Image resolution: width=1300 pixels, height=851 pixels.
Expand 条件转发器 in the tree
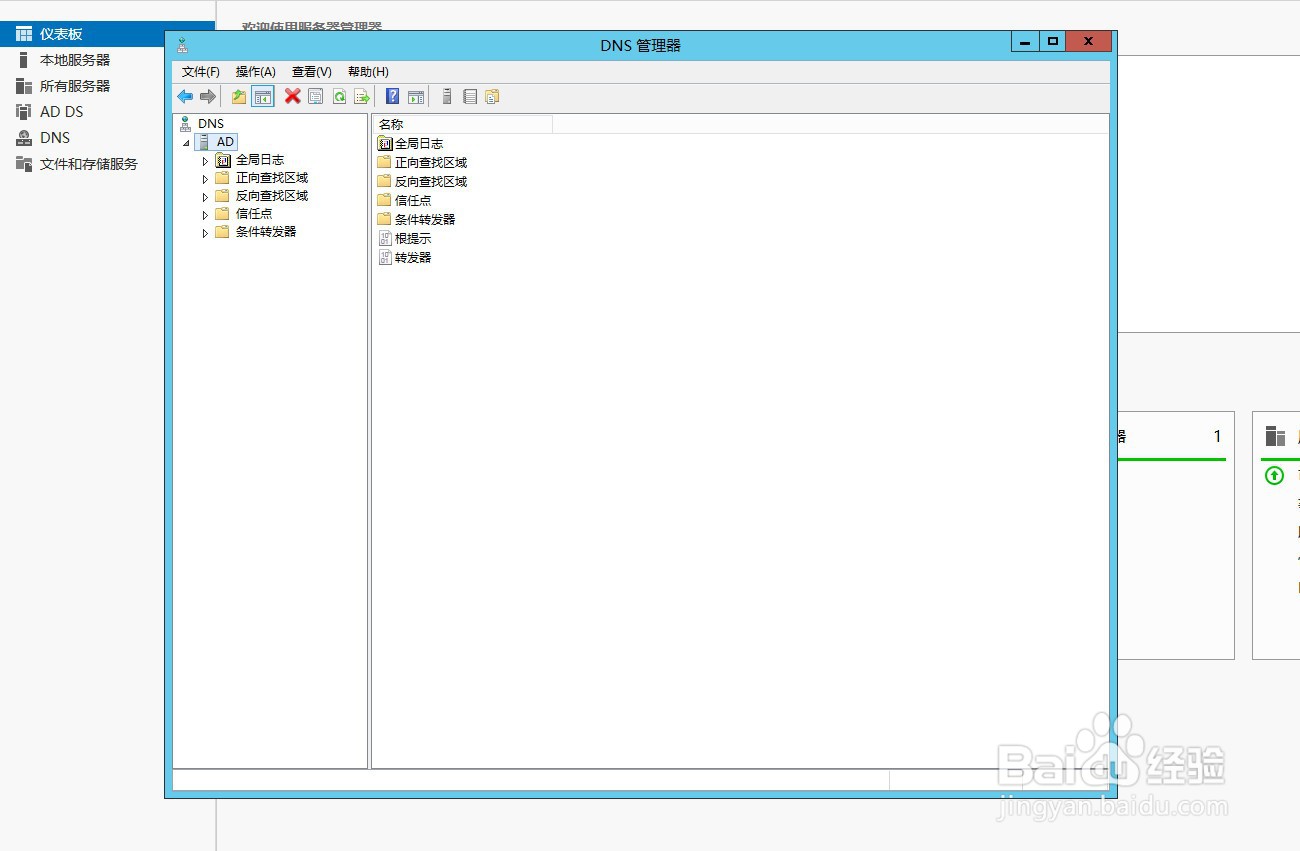pos(205,232)
